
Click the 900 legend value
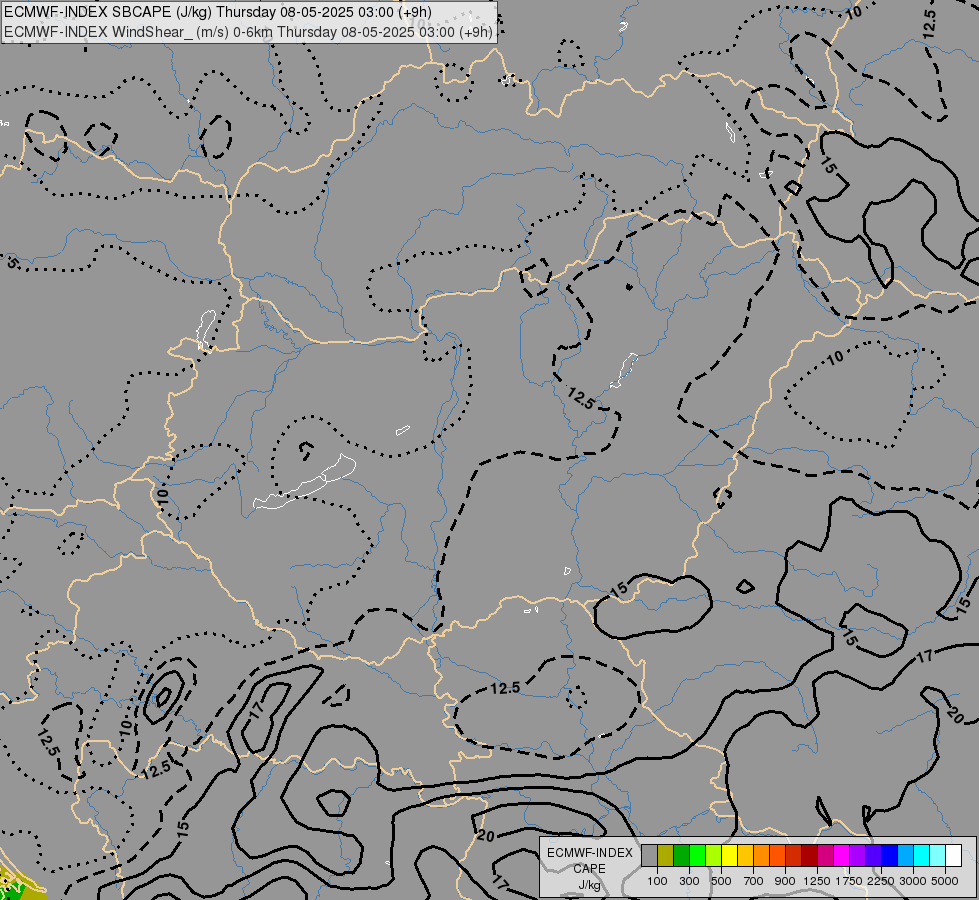(x=785, y=881)
